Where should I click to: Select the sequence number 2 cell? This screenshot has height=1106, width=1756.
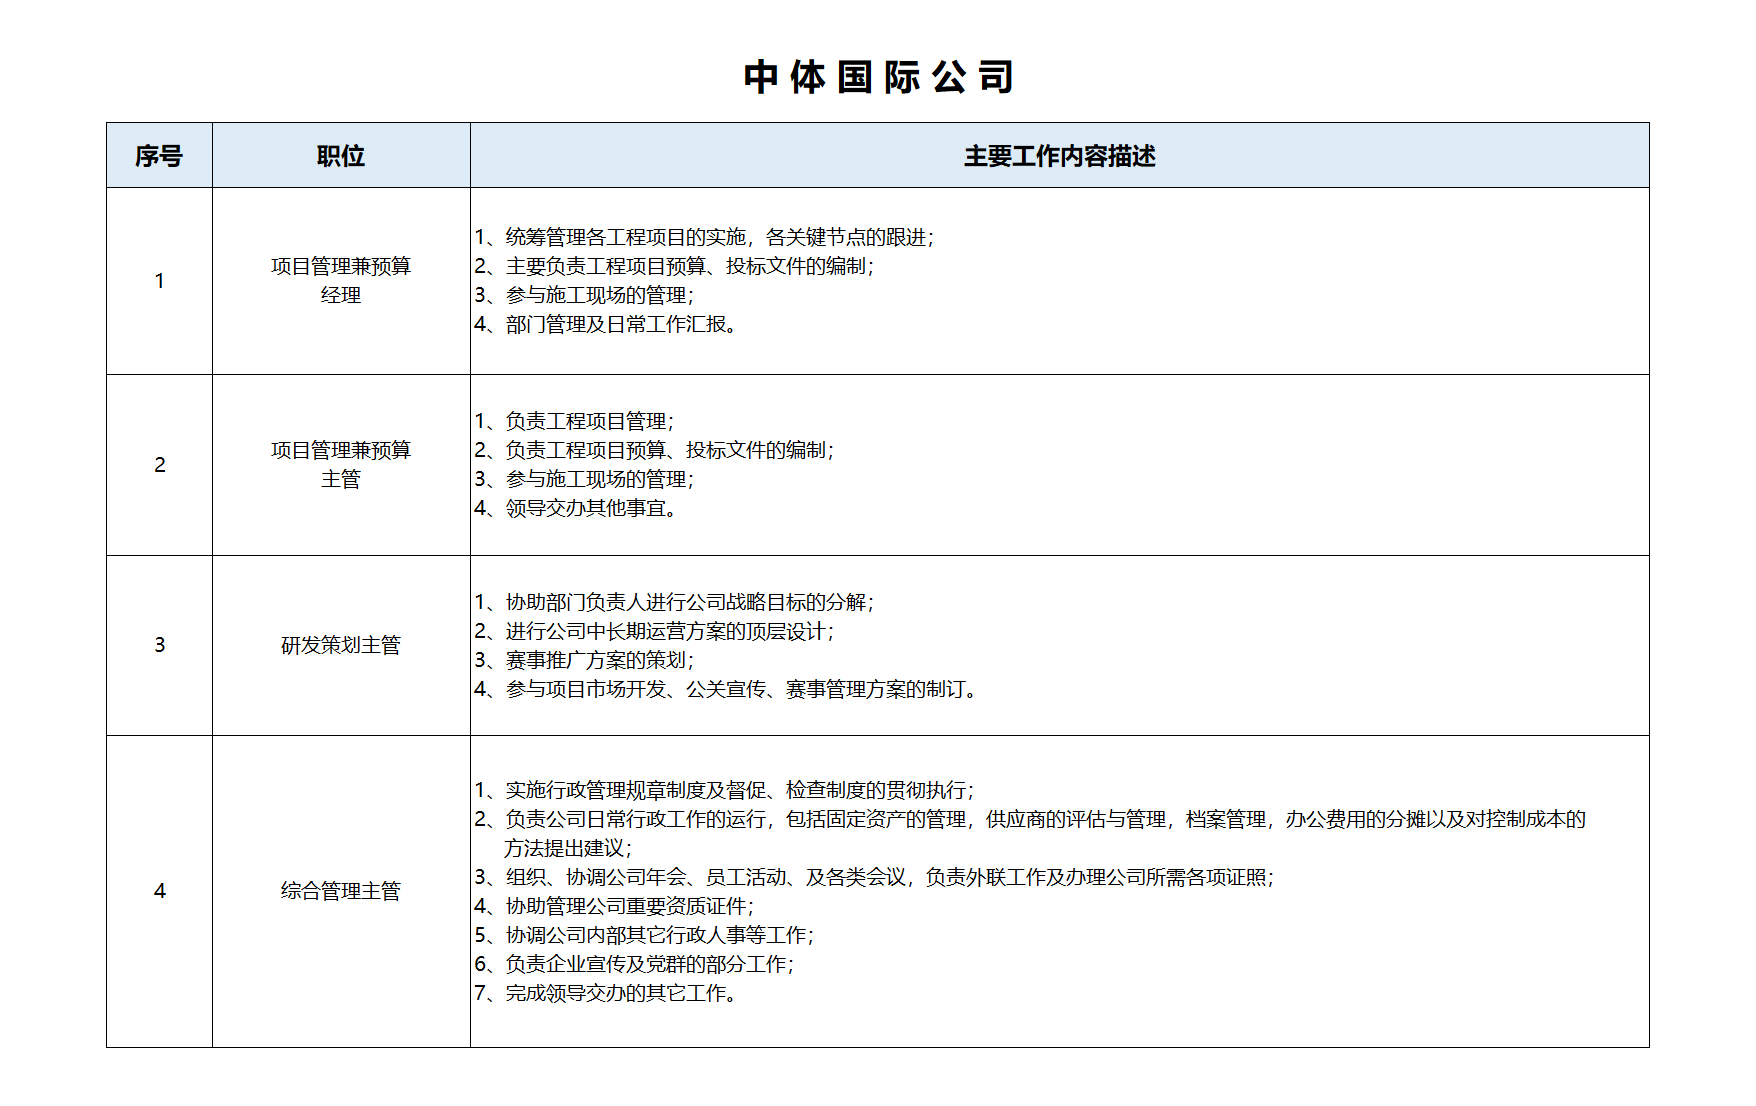159,465
